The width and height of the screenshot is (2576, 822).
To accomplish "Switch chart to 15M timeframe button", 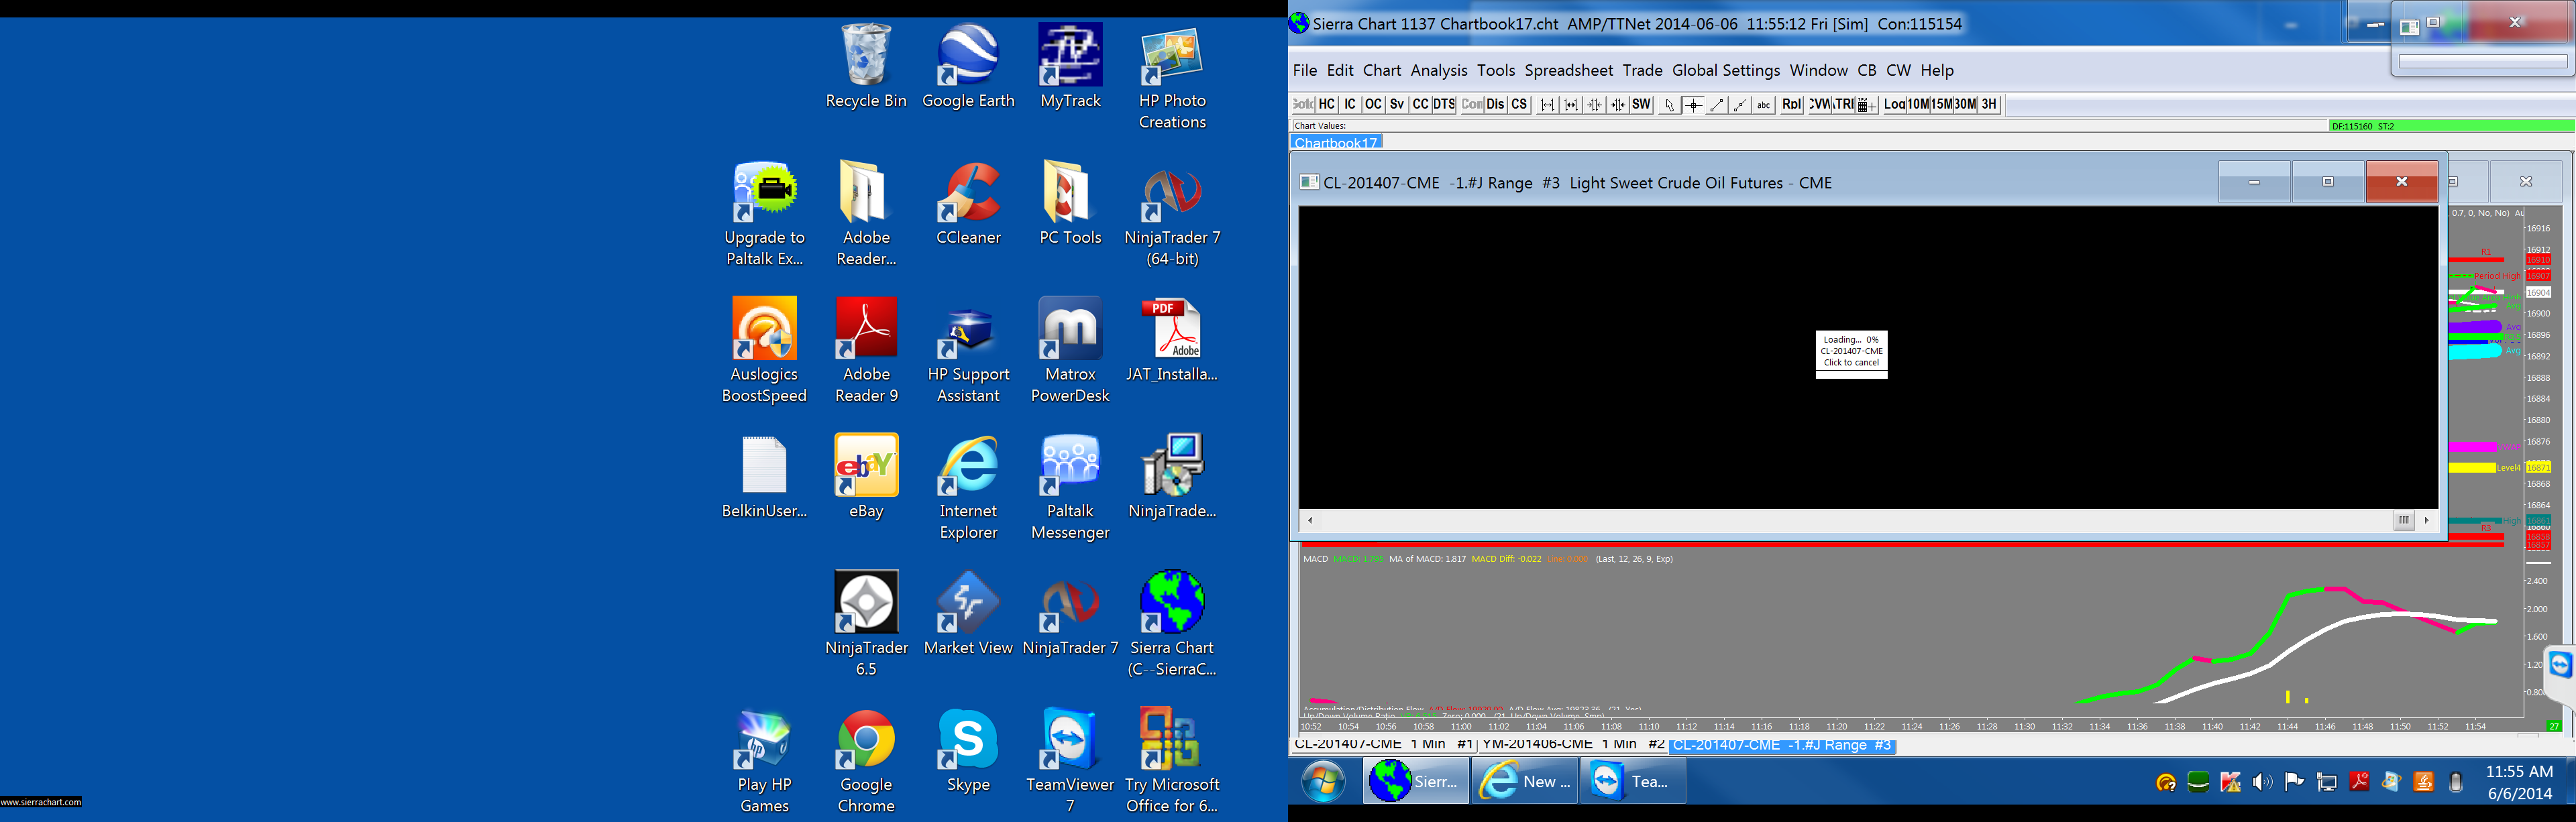I will coord(1941,104).
